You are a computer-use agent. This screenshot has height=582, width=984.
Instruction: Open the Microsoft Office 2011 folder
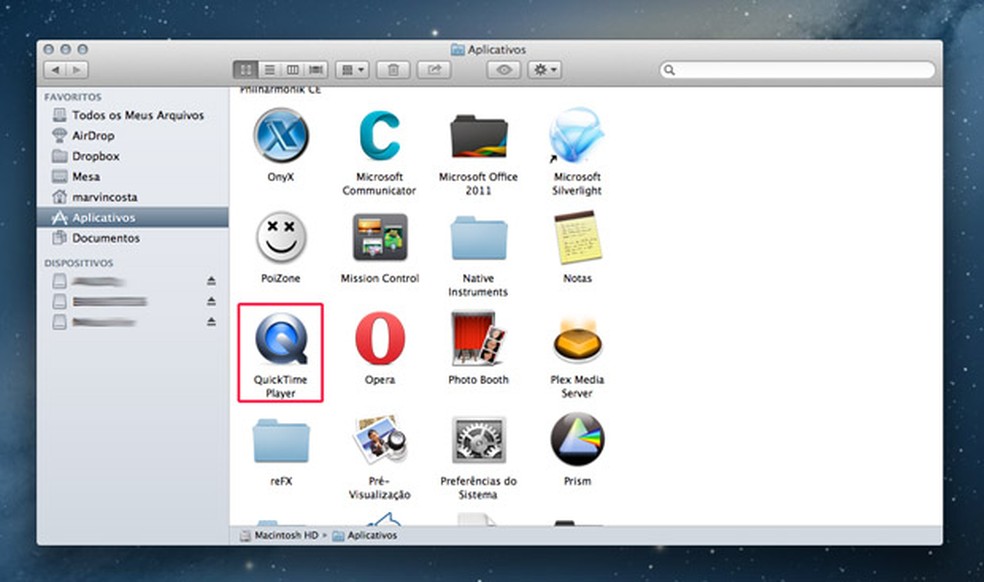pyautogui.click(x=478, y=136)
